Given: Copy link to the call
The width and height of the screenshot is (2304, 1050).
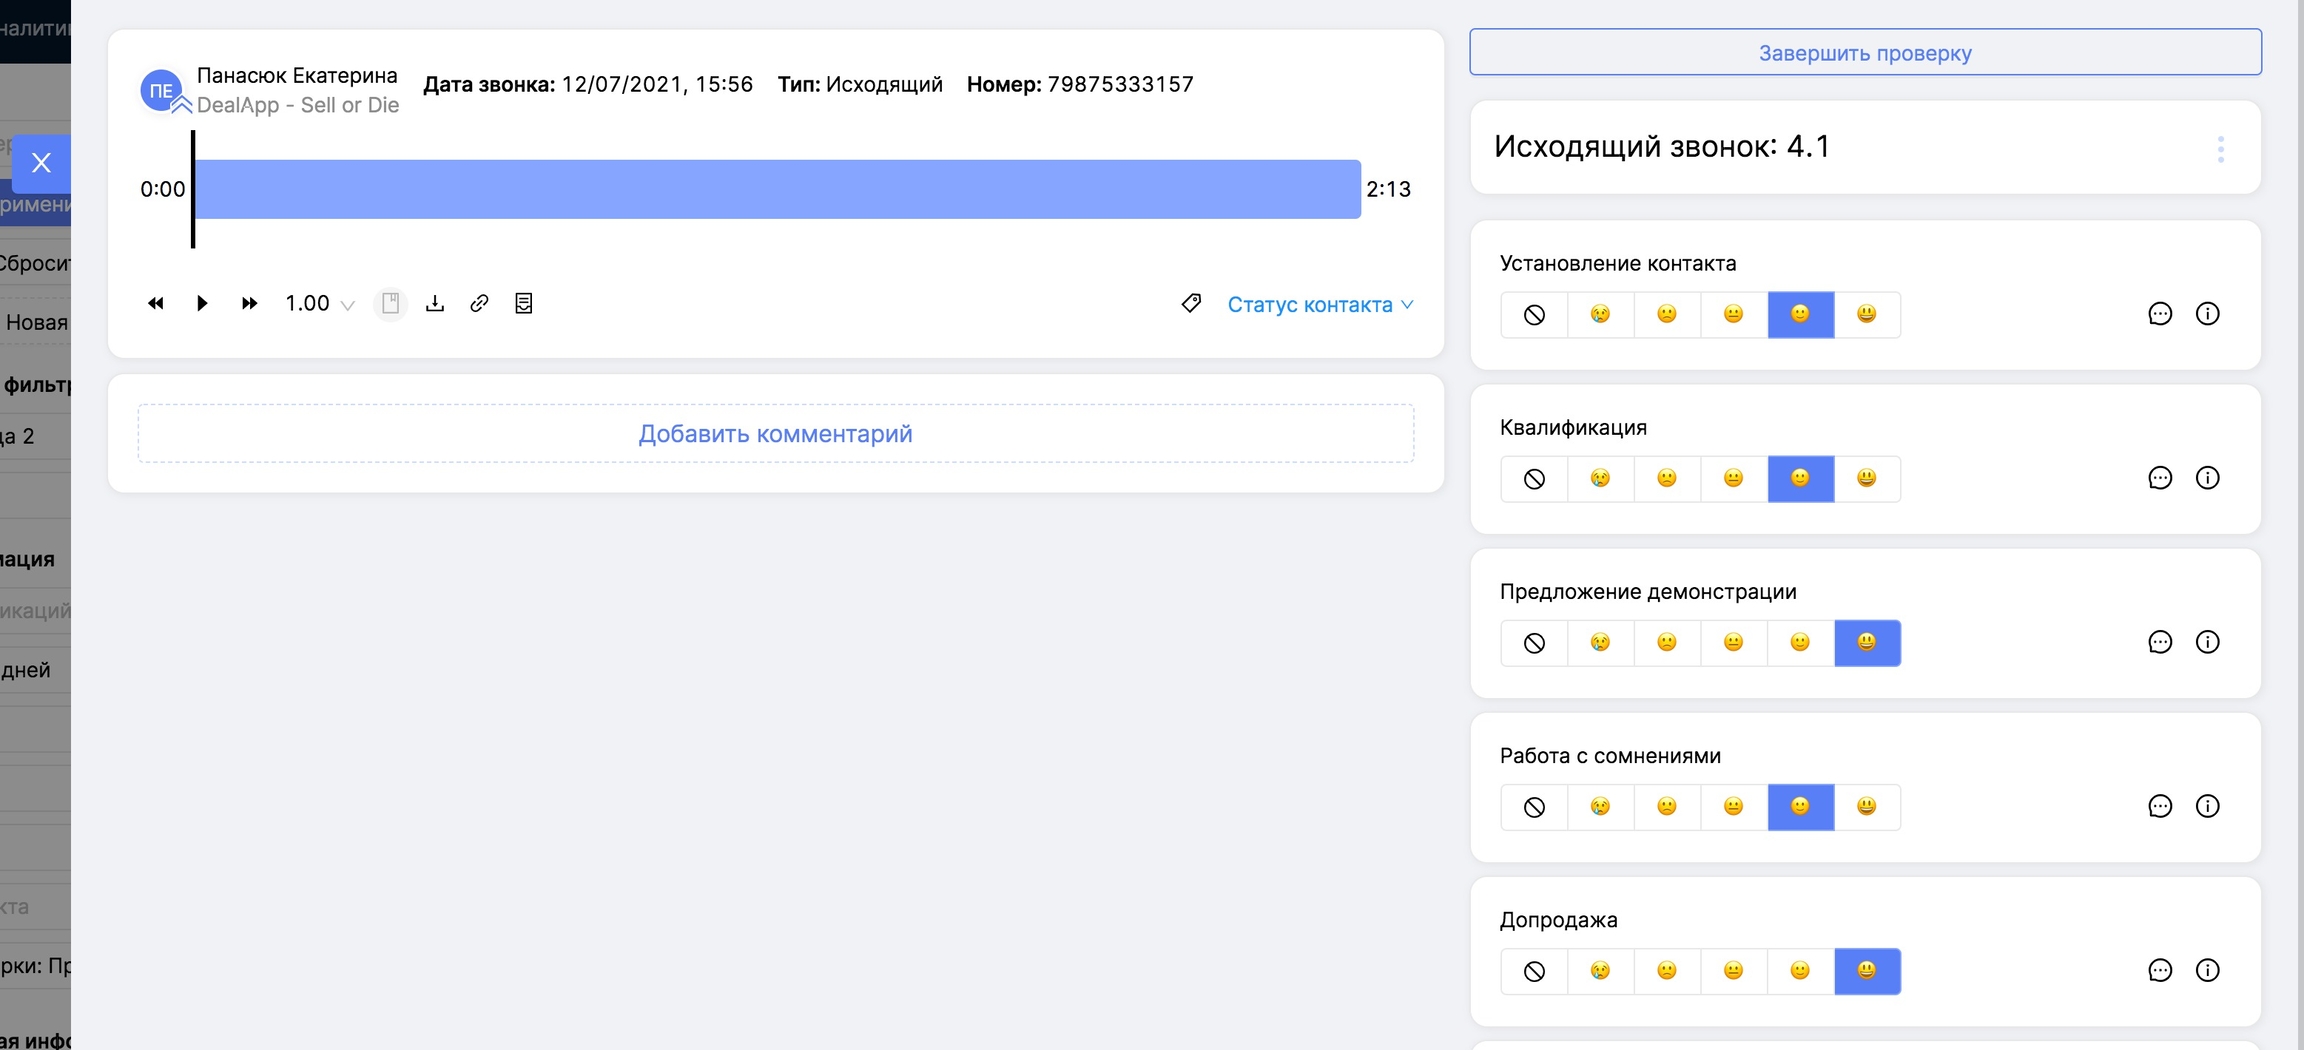Looking at the screenshot, I should pos(479,303).
